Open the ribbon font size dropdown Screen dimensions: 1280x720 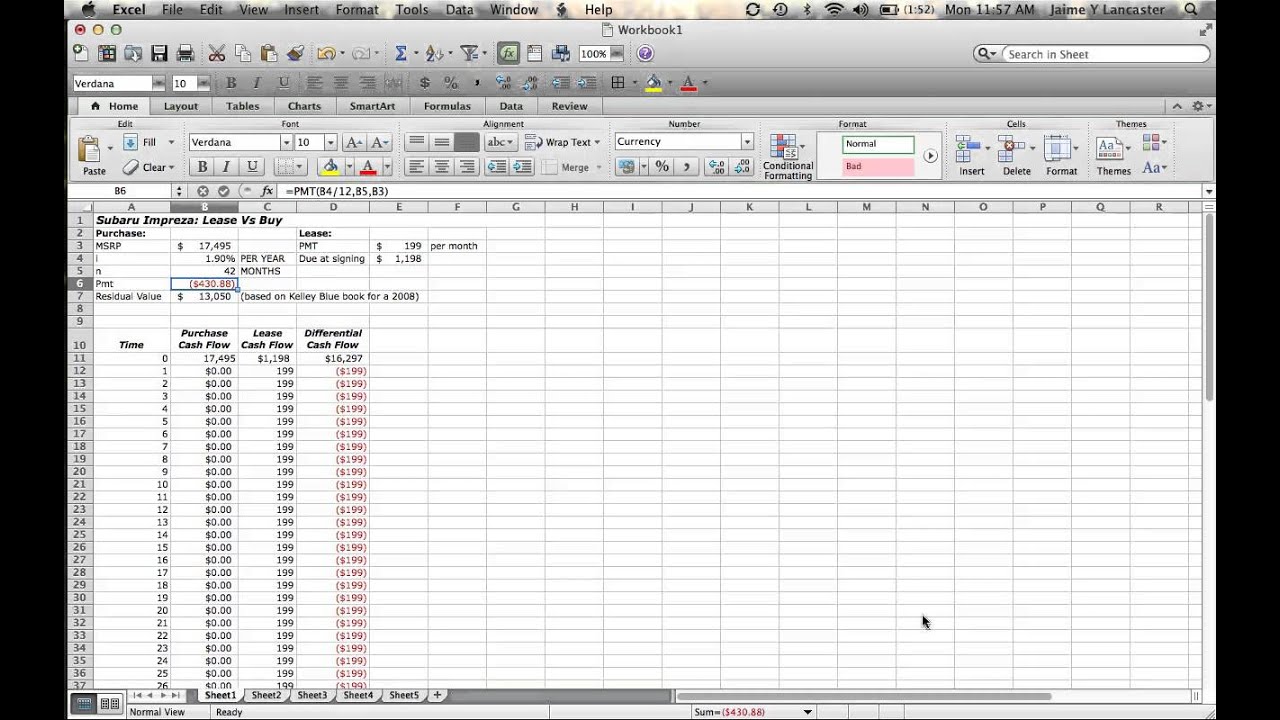[x=330, y=142]
